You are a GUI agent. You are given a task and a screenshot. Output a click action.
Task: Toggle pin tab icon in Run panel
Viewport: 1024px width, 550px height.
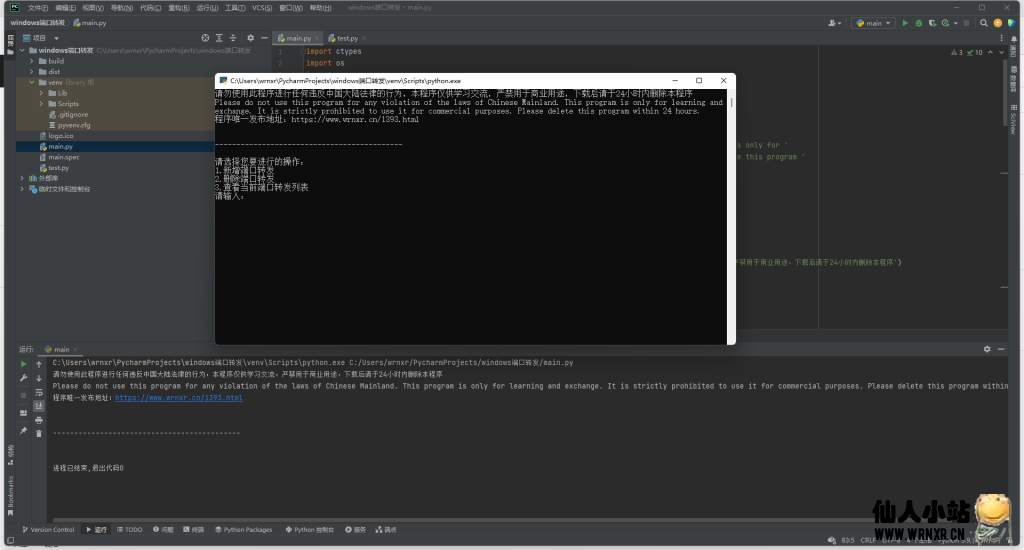(23, 430)
